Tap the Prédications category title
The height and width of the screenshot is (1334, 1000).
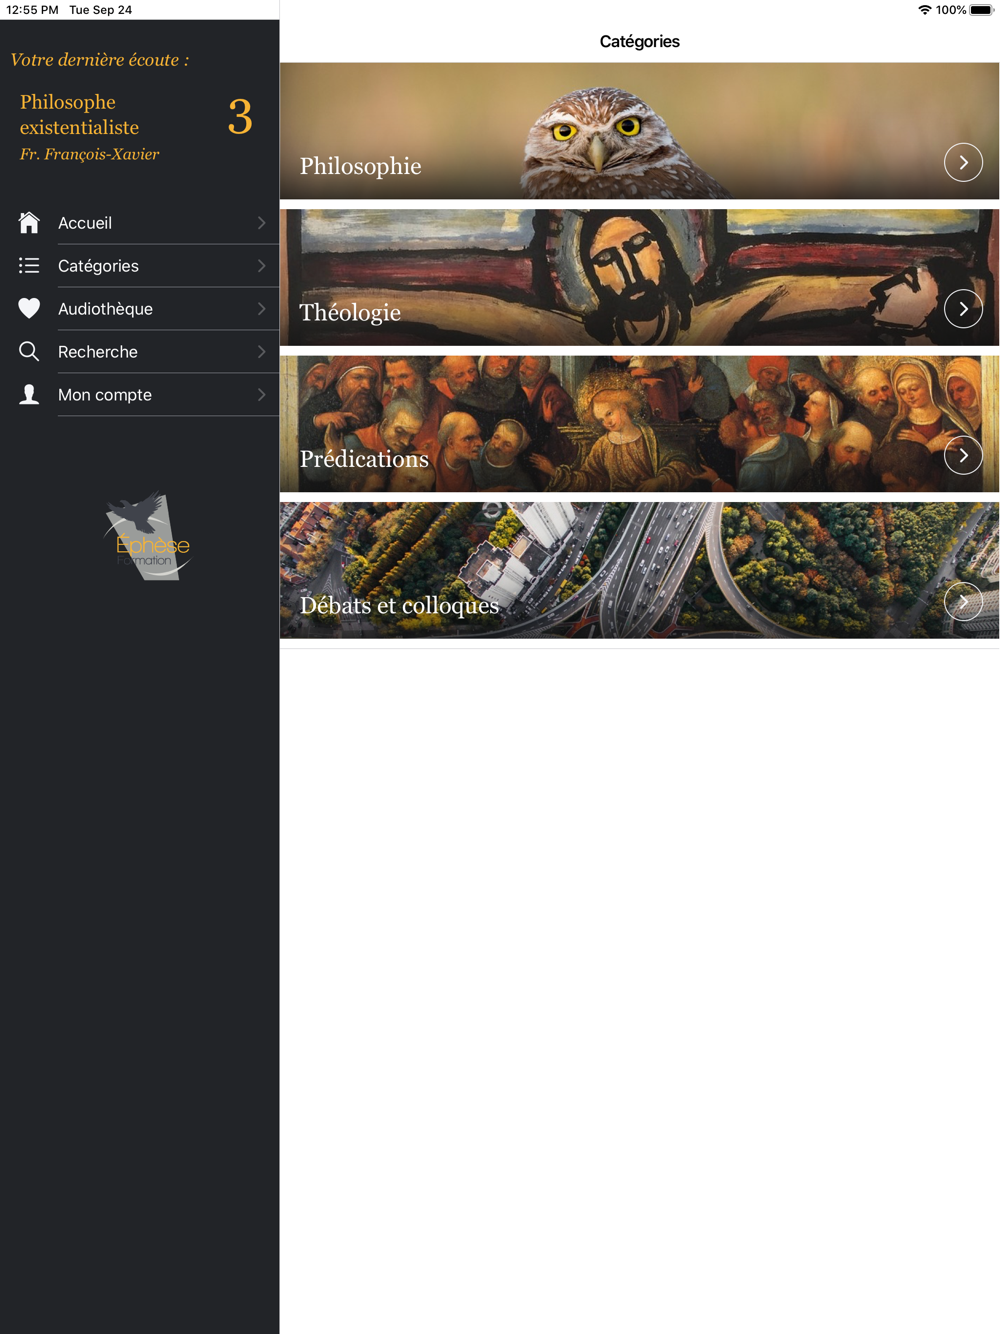click(364, 459)
